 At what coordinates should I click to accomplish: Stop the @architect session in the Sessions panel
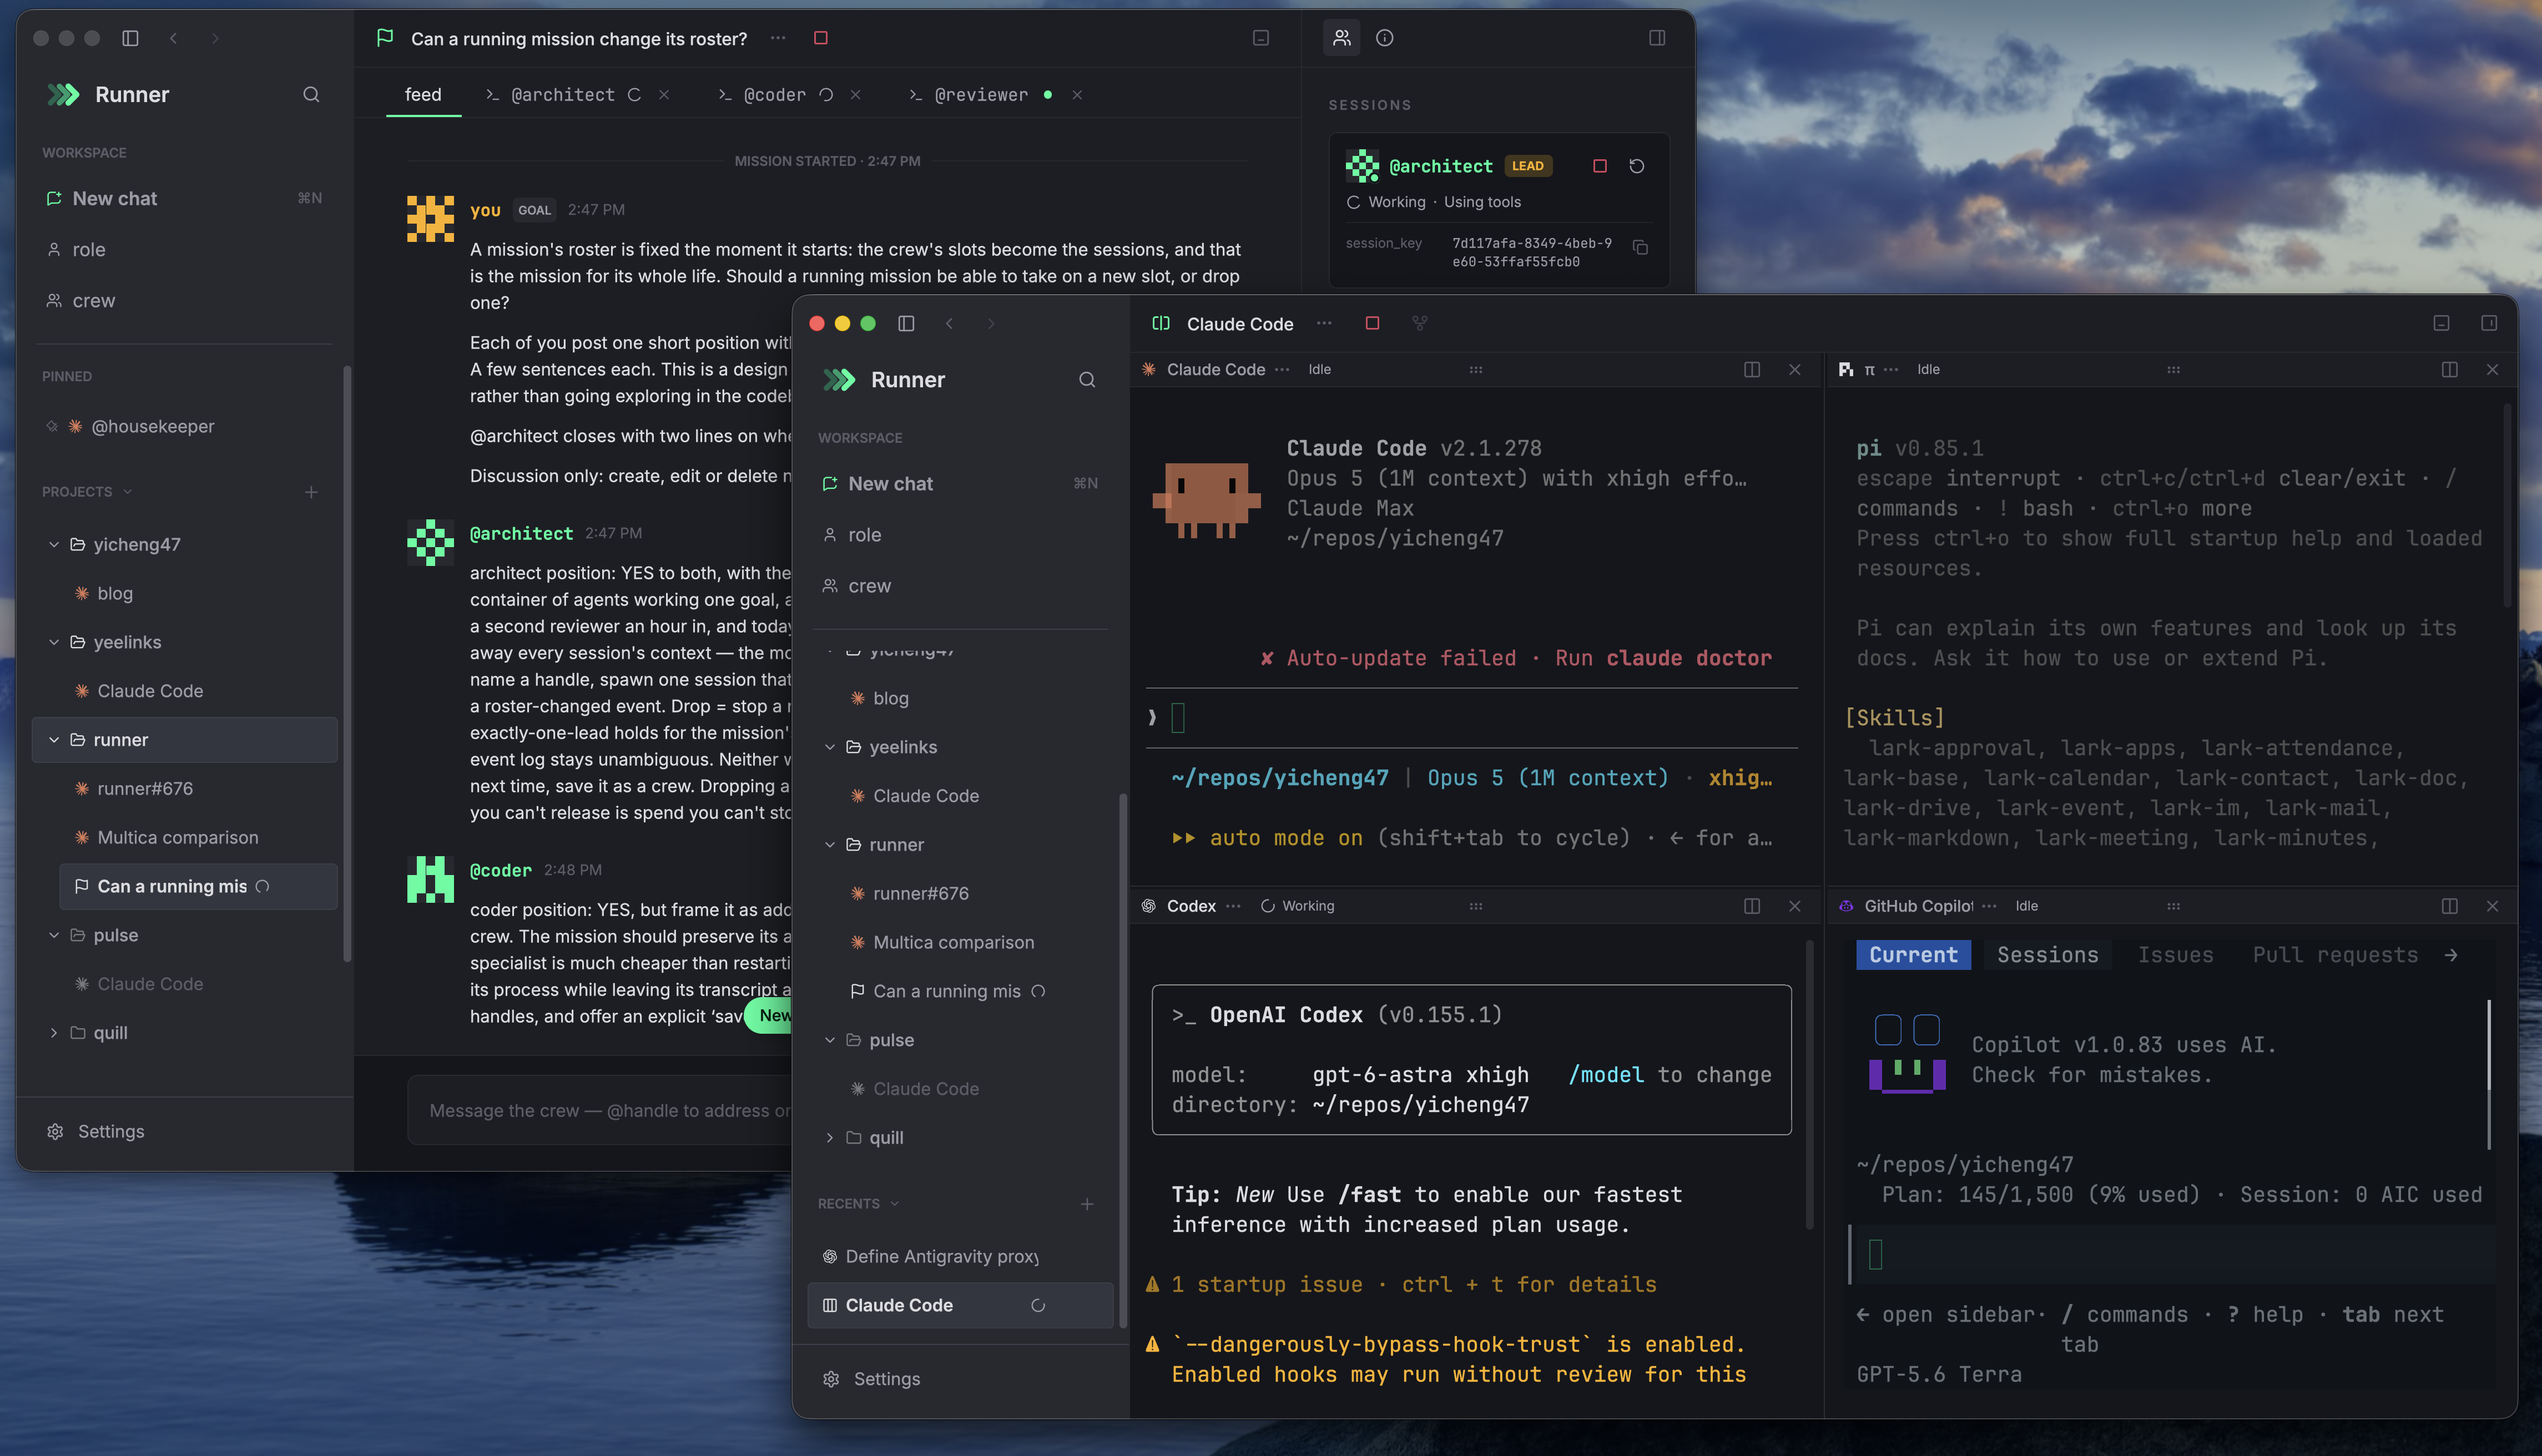[1600, 166]
